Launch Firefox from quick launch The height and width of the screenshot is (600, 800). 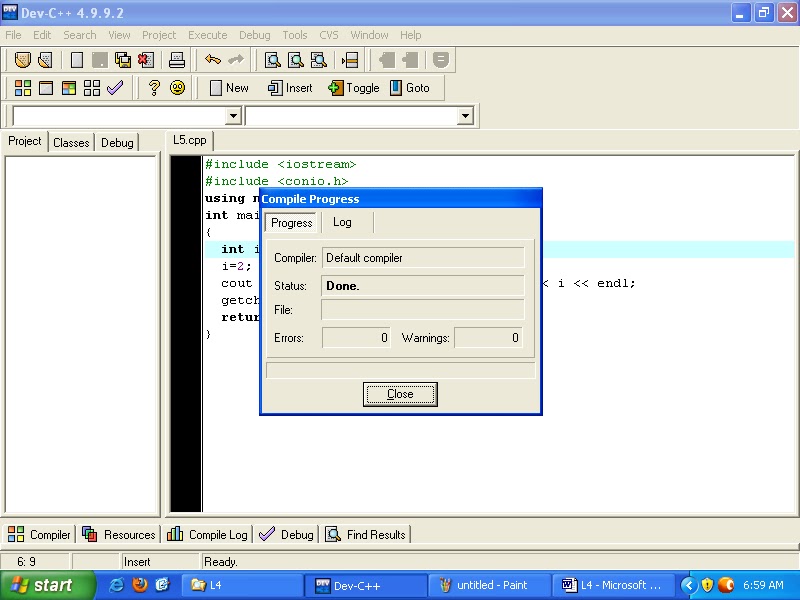click(139, 585)
